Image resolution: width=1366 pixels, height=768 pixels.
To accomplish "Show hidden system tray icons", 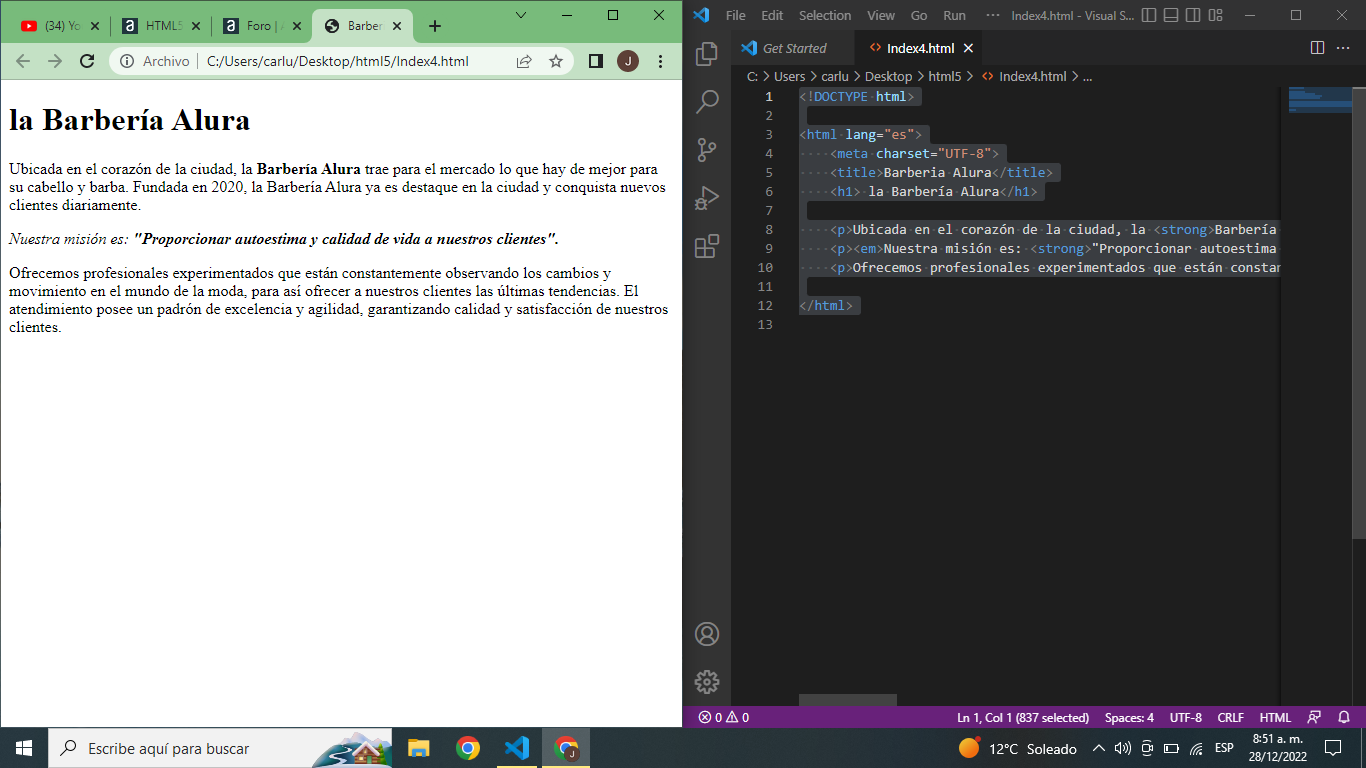I will [1098, 748].
